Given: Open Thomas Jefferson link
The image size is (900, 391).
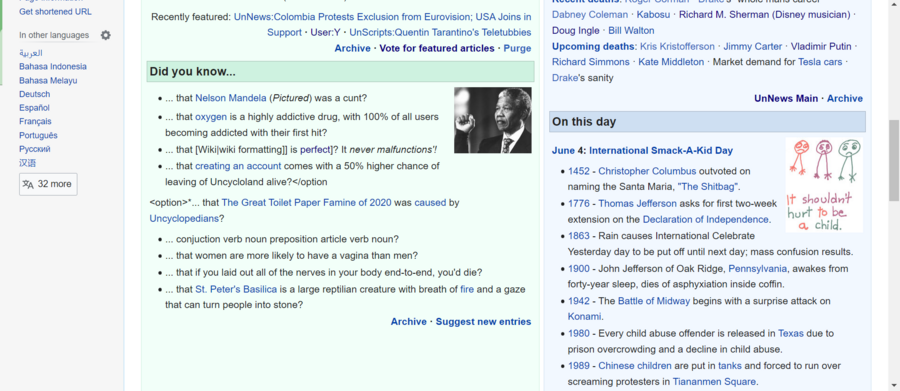Looking at the screenshot, I should (638, 203).
